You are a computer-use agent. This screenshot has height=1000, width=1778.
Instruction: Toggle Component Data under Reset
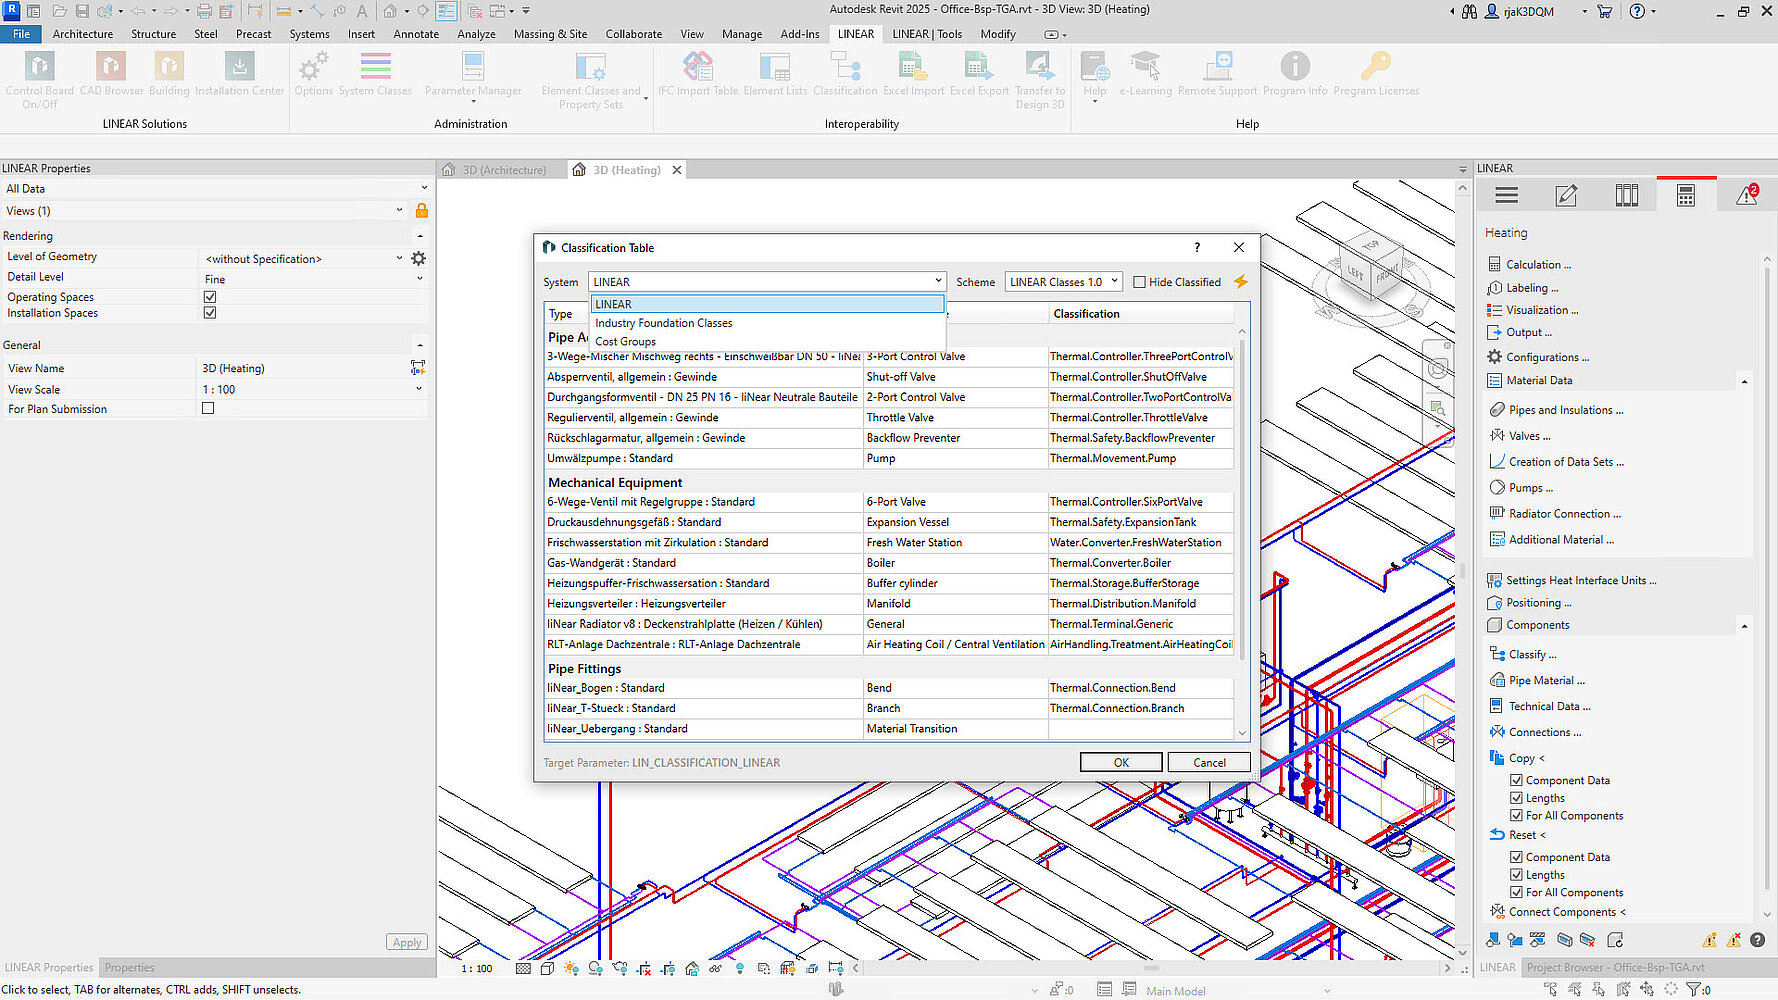tap(1516, 857)
